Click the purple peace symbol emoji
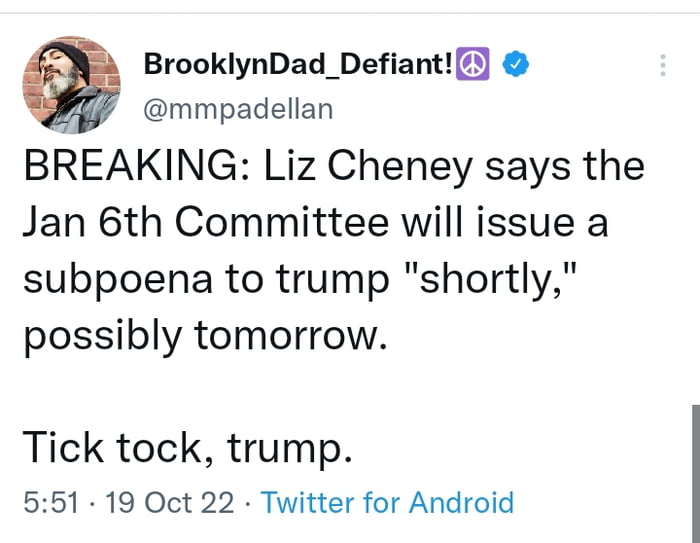 tap(471, 65)
